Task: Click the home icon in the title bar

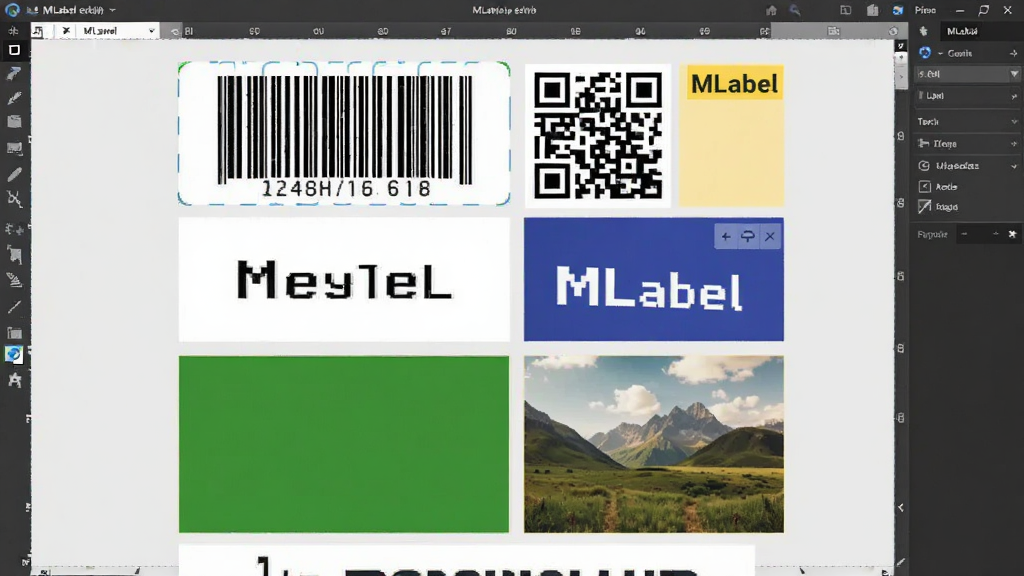Action: click(771, 10)
